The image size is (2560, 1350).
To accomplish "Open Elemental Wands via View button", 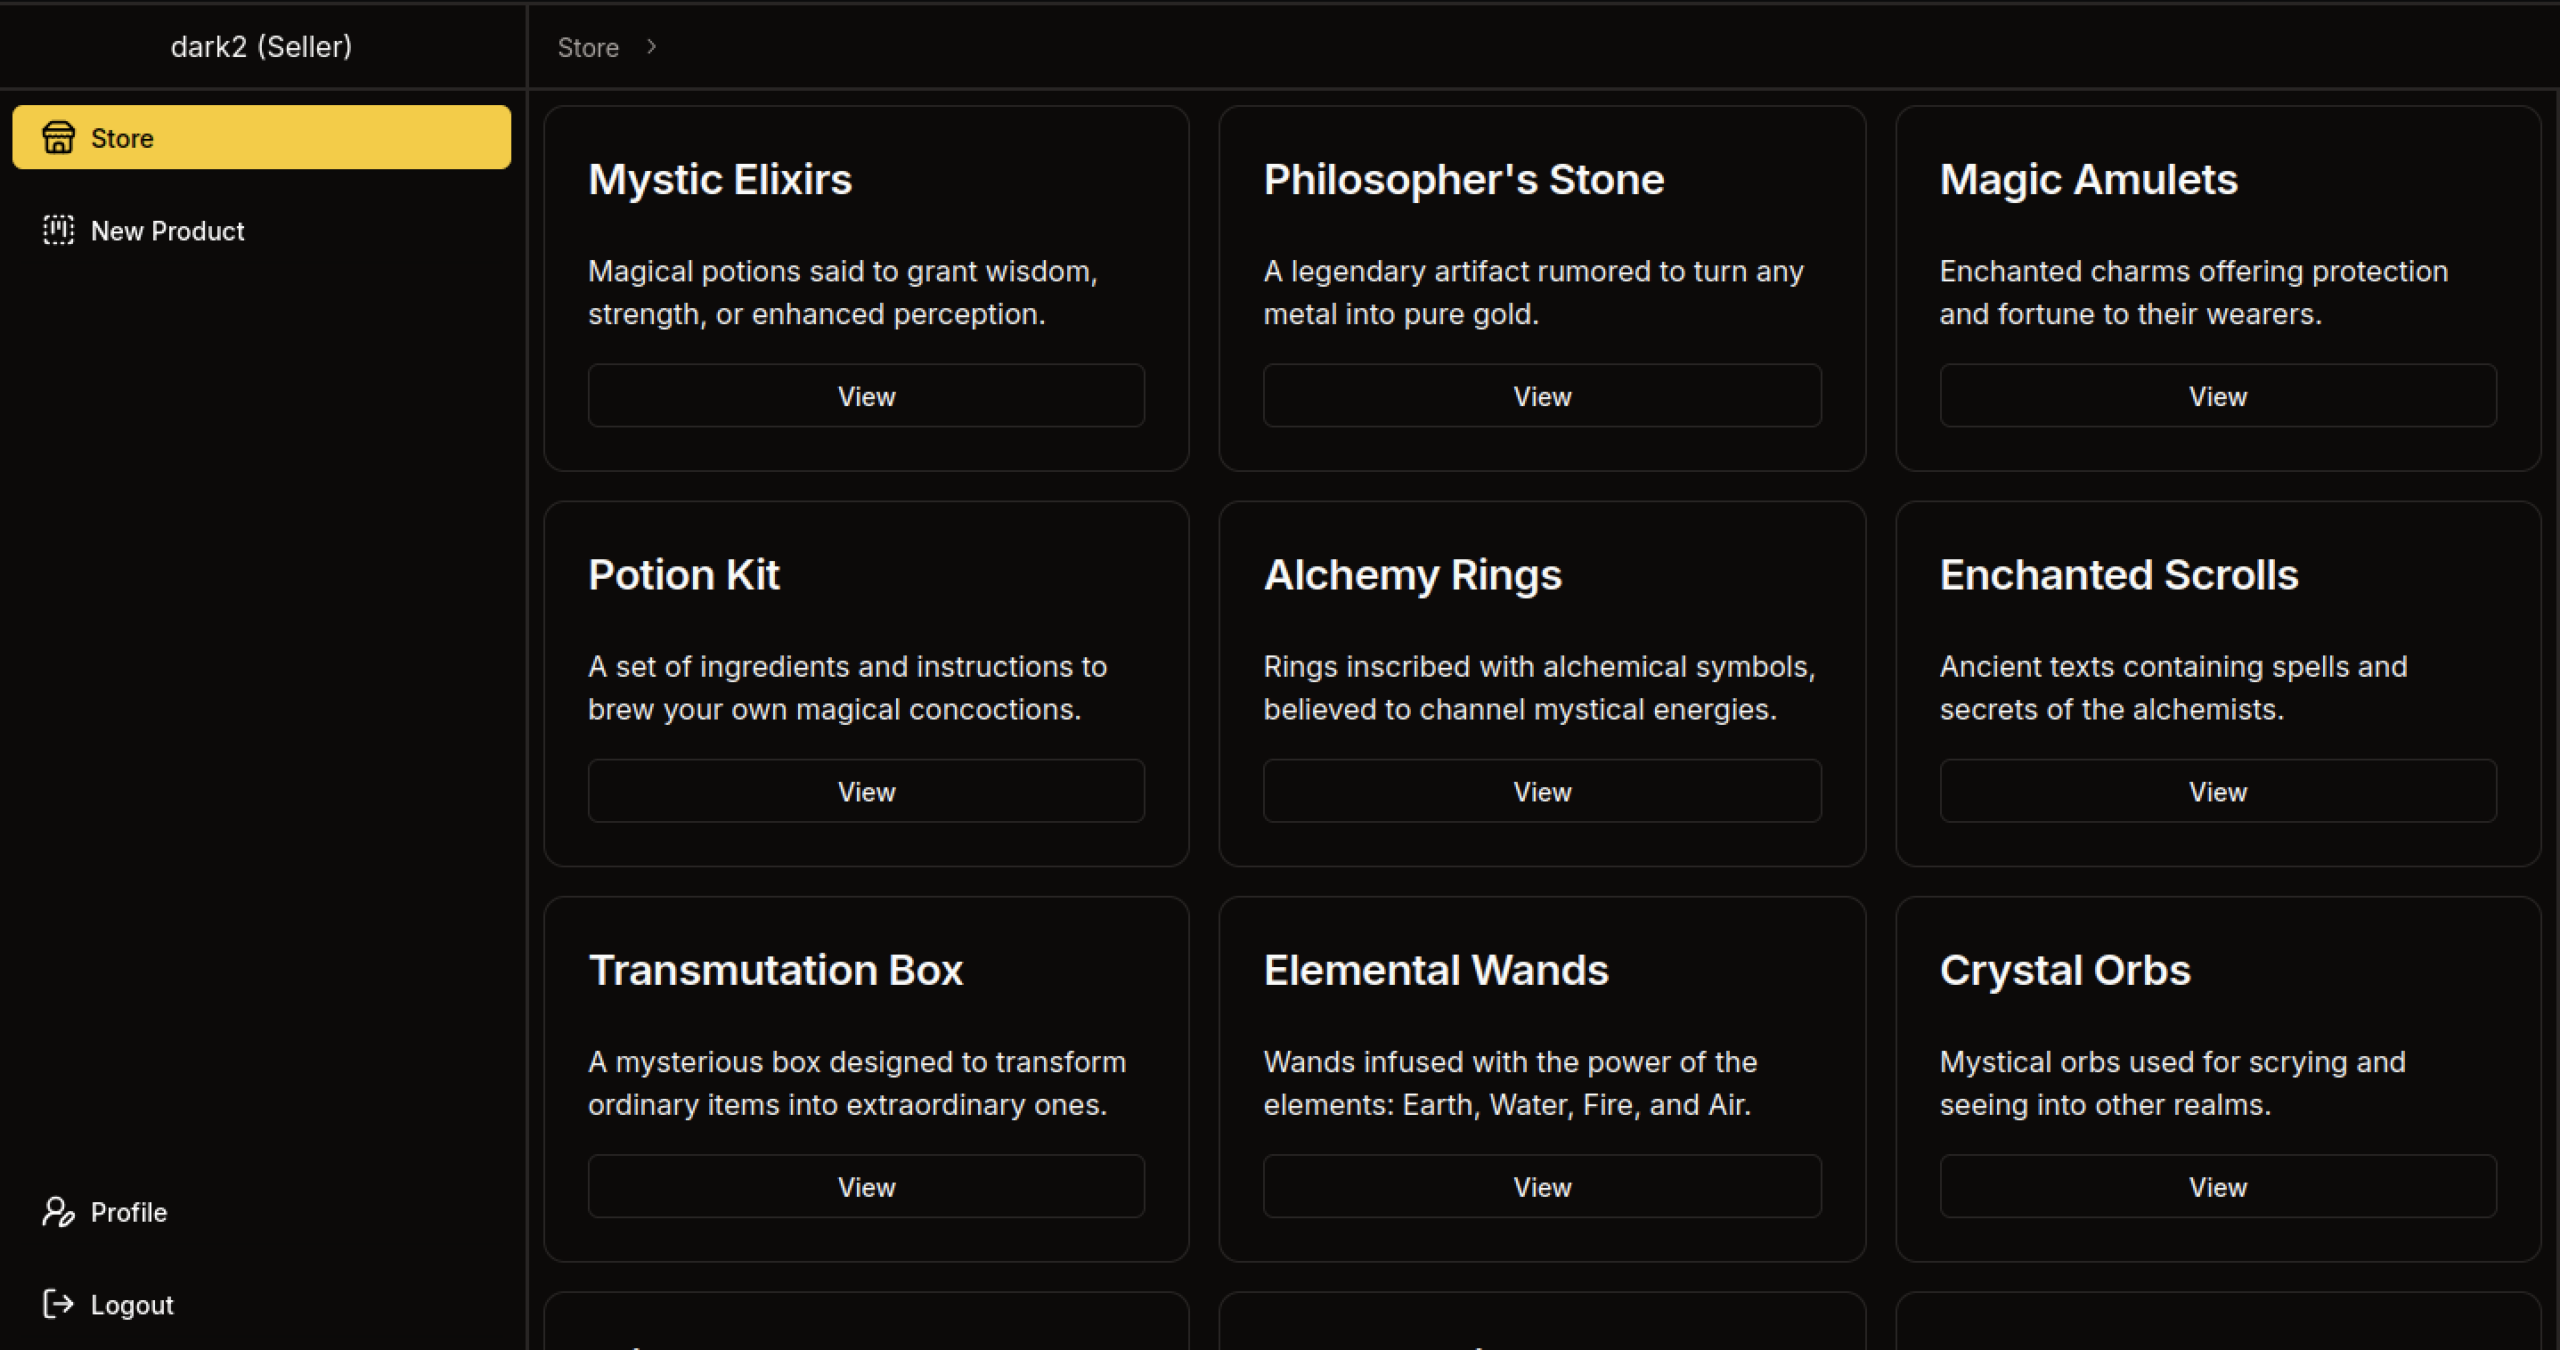I will pyautogui.click(x=1541, y=1187).
